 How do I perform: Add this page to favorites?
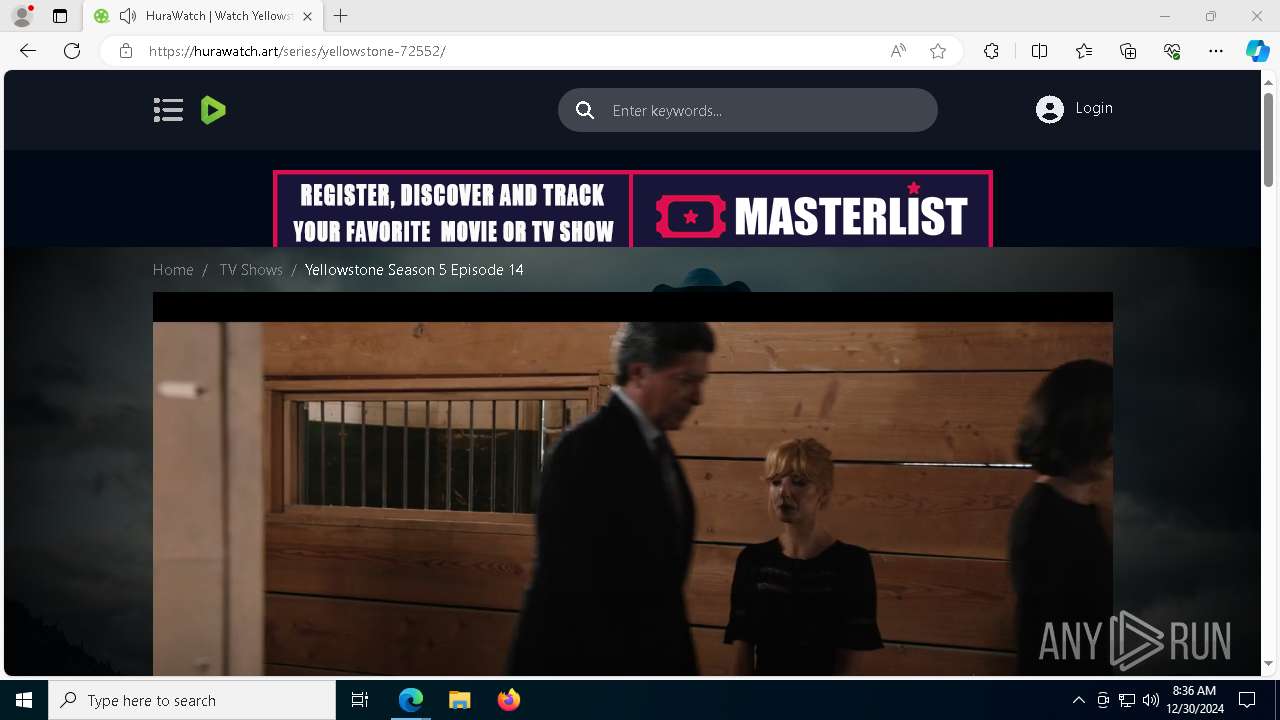[x=938, y=51]
